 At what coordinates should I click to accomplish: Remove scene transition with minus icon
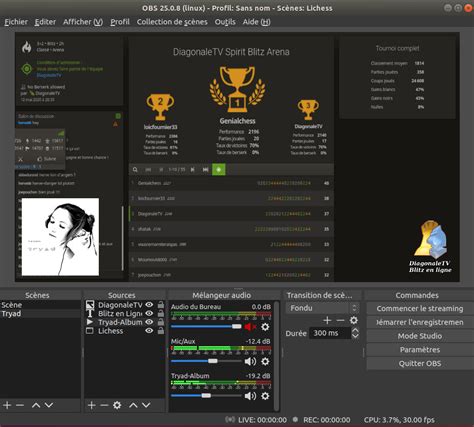tap(340, 320)
